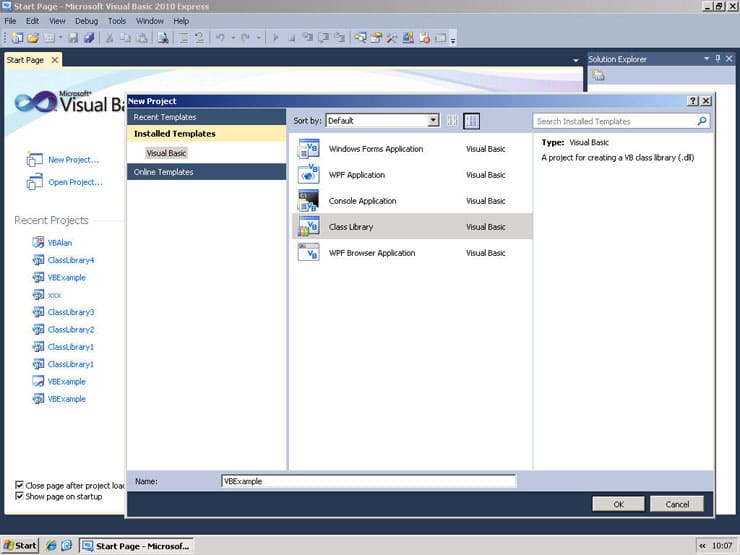Click the Cut toolbar icon

pyautogui.click(x=109, y=38)
